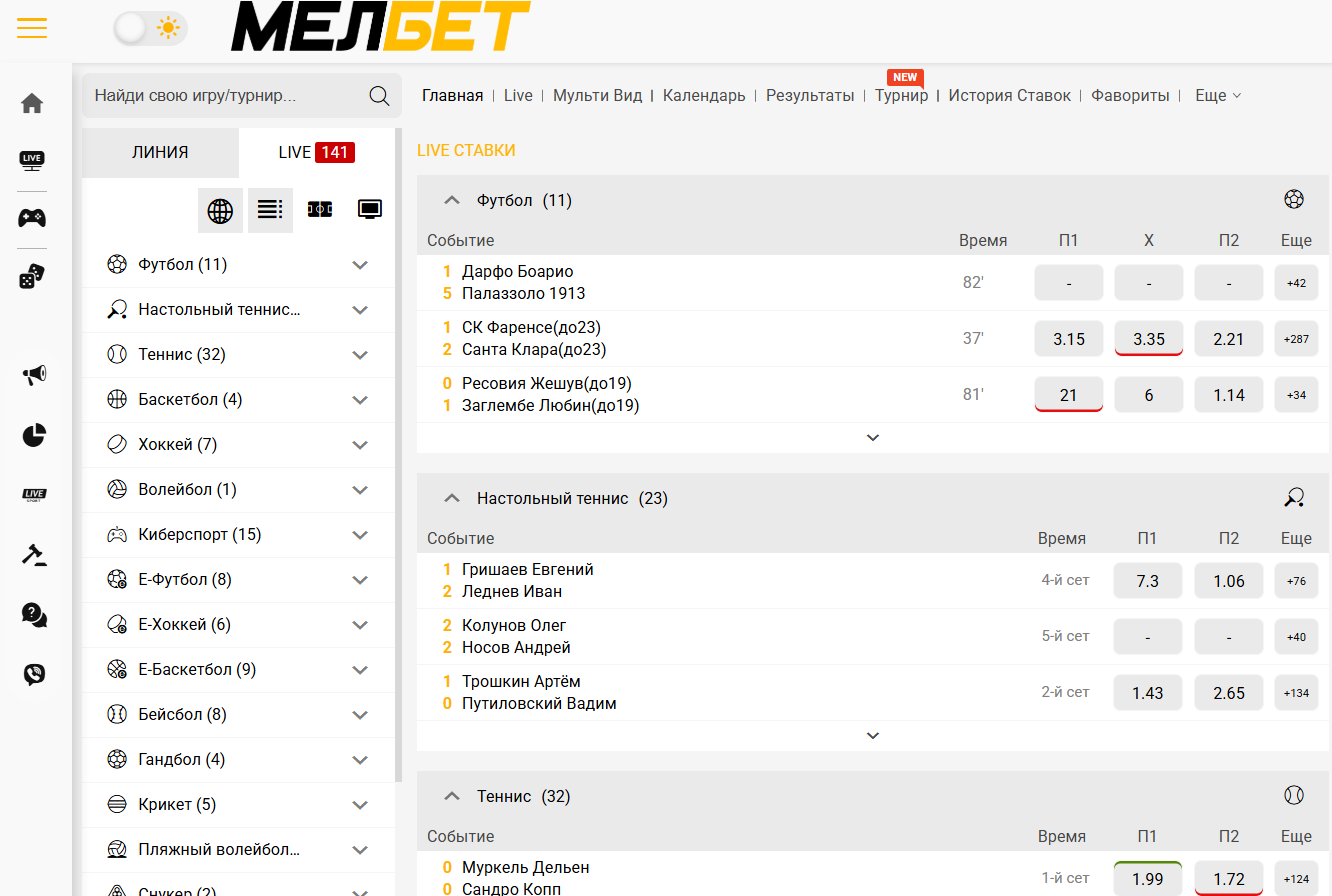Open Бейсбол (8) in sidebar

tap(238, 715)
